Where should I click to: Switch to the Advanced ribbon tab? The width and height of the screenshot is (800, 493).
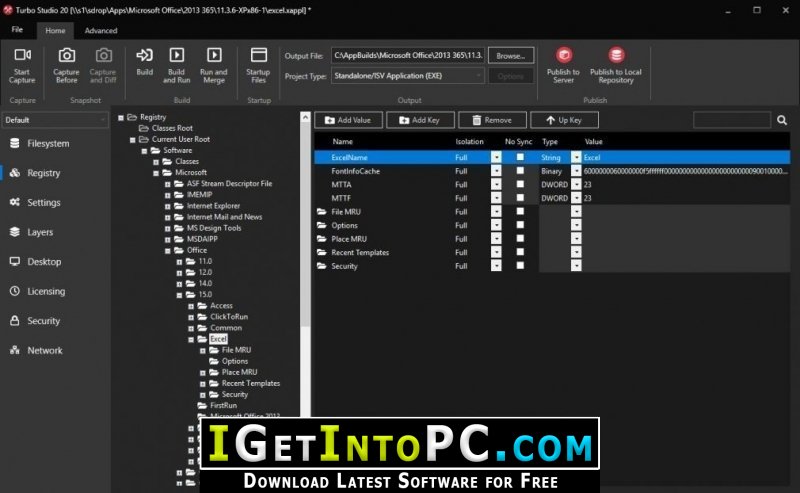pyautogui.click(x=101, y=31)
